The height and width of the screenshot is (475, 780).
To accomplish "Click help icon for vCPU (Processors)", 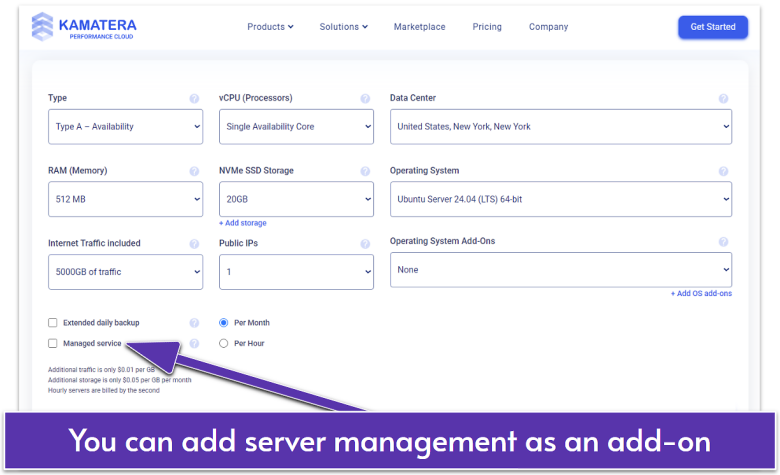I will (x=365, y=99).
